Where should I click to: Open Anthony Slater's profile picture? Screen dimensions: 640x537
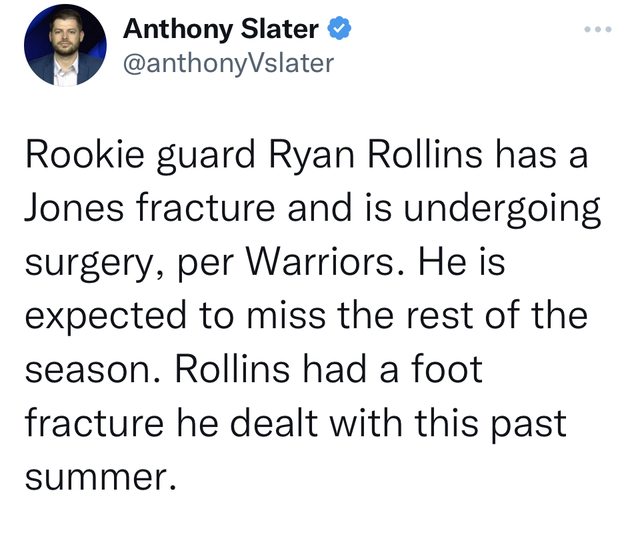coord(65,45)
